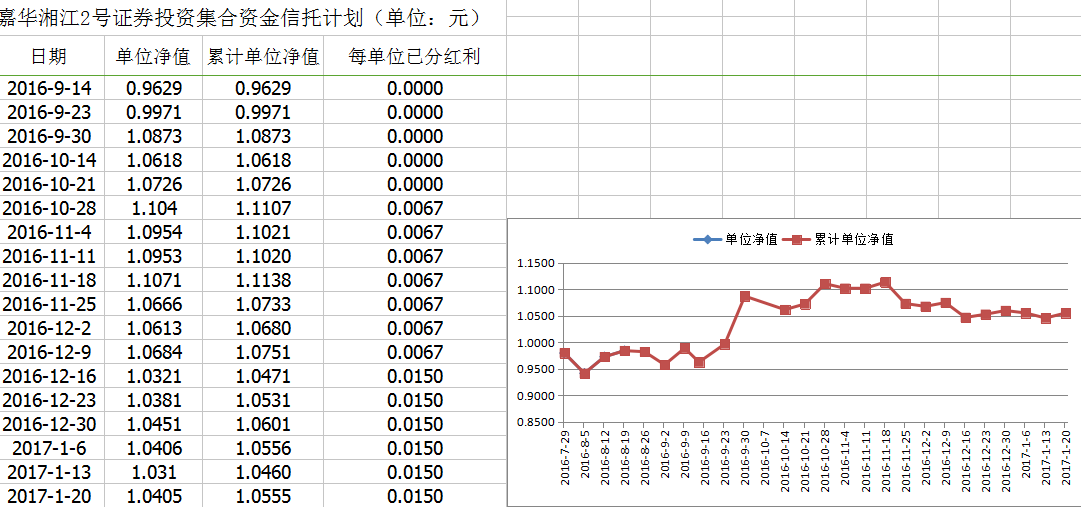
Task: Select the 日期 column header cell
Action: coord(49,57)
